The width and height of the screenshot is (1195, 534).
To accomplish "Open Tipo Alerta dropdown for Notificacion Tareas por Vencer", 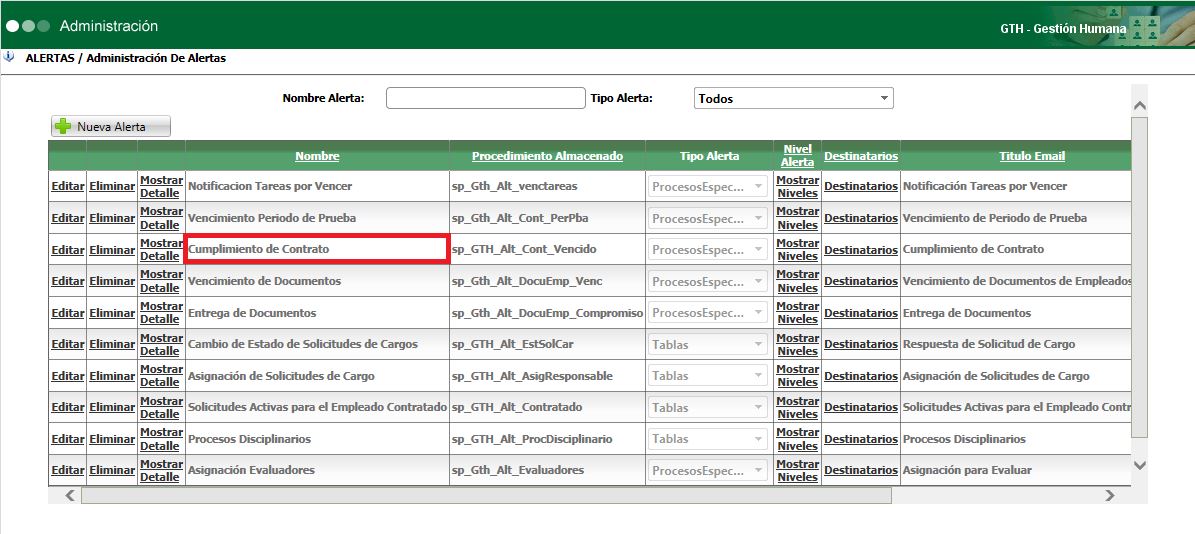I will pyautogui.click(x=708, y=187).
